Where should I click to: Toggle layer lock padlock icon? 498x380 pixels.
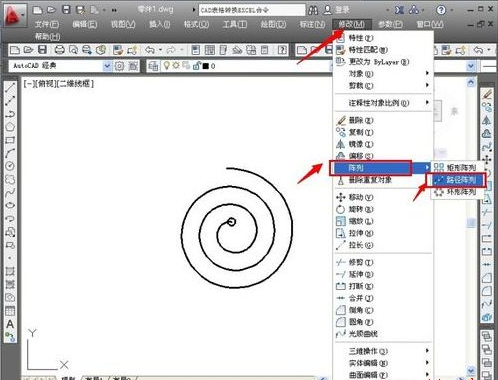pos(196,66)
